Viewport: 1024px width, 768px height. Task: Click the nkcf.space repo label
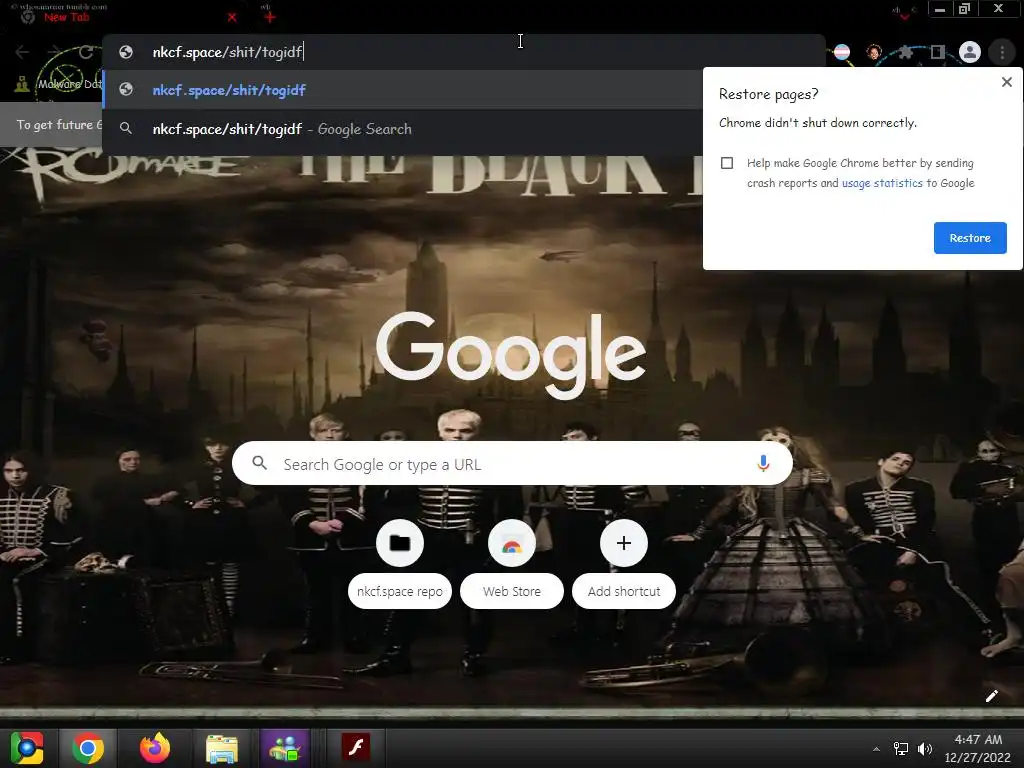400,591
